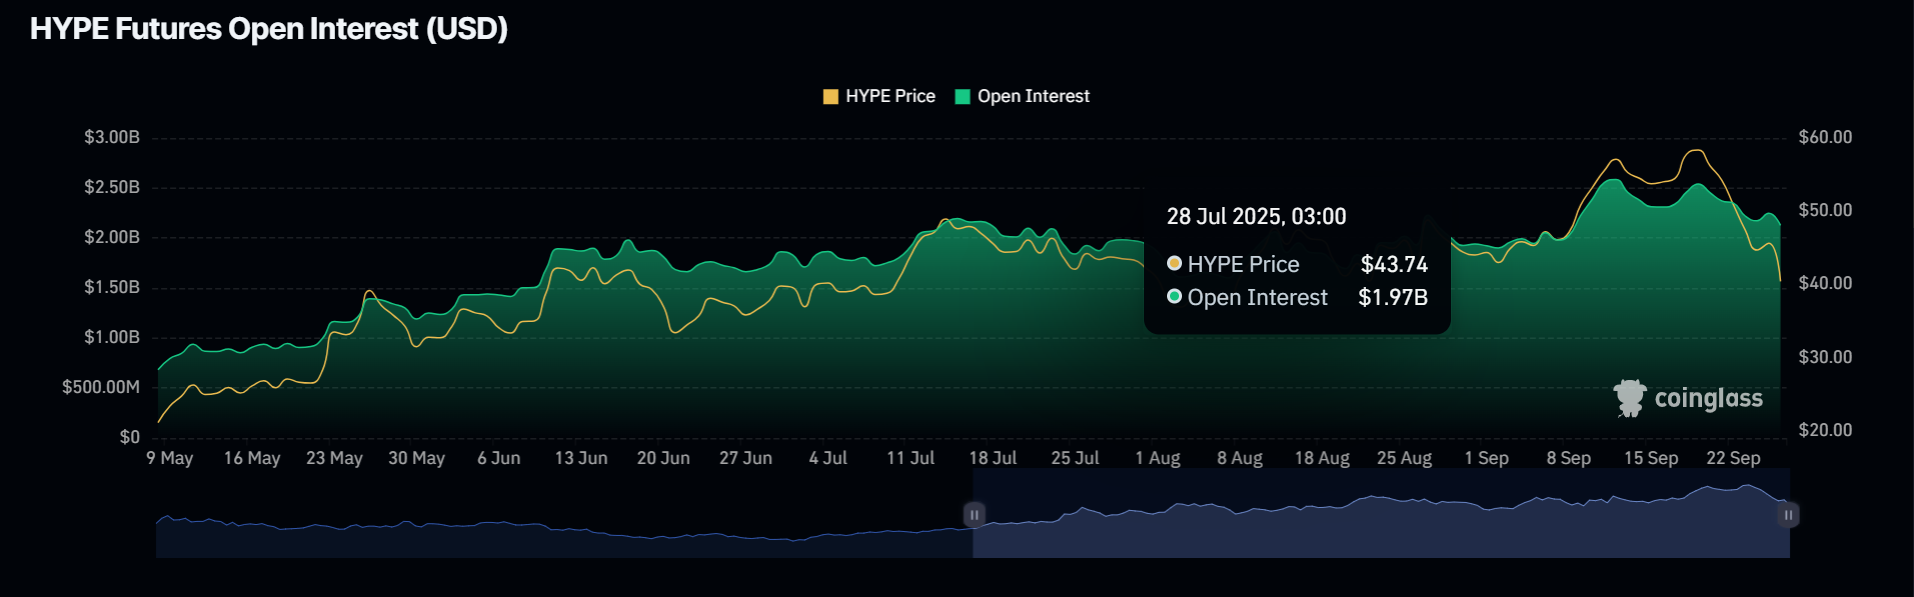Image resolution: width=1914 pixels, height=597 pixels.
Task: Click the 9 May x-axis date label
Action: click(x=170, y=458)
